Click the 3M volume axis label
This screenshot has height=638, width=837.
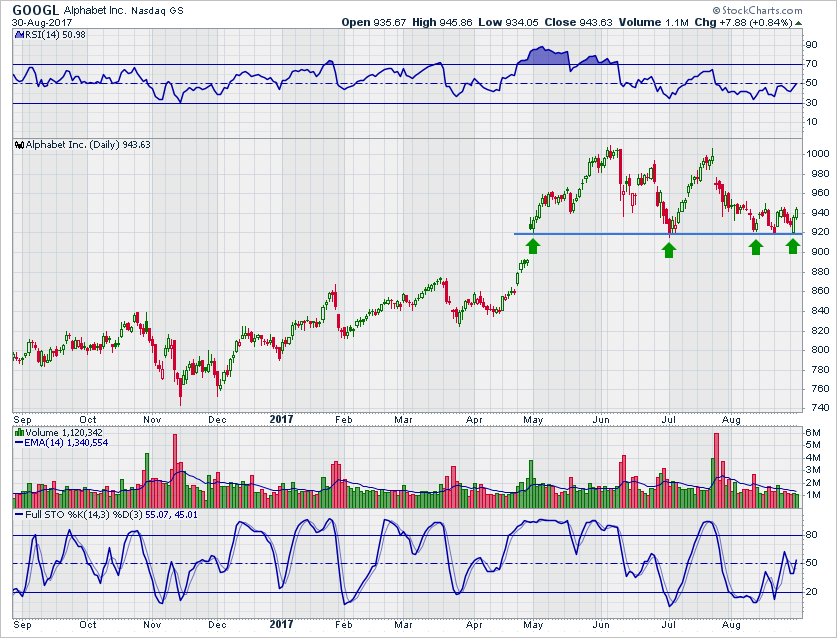pos(813,470)
